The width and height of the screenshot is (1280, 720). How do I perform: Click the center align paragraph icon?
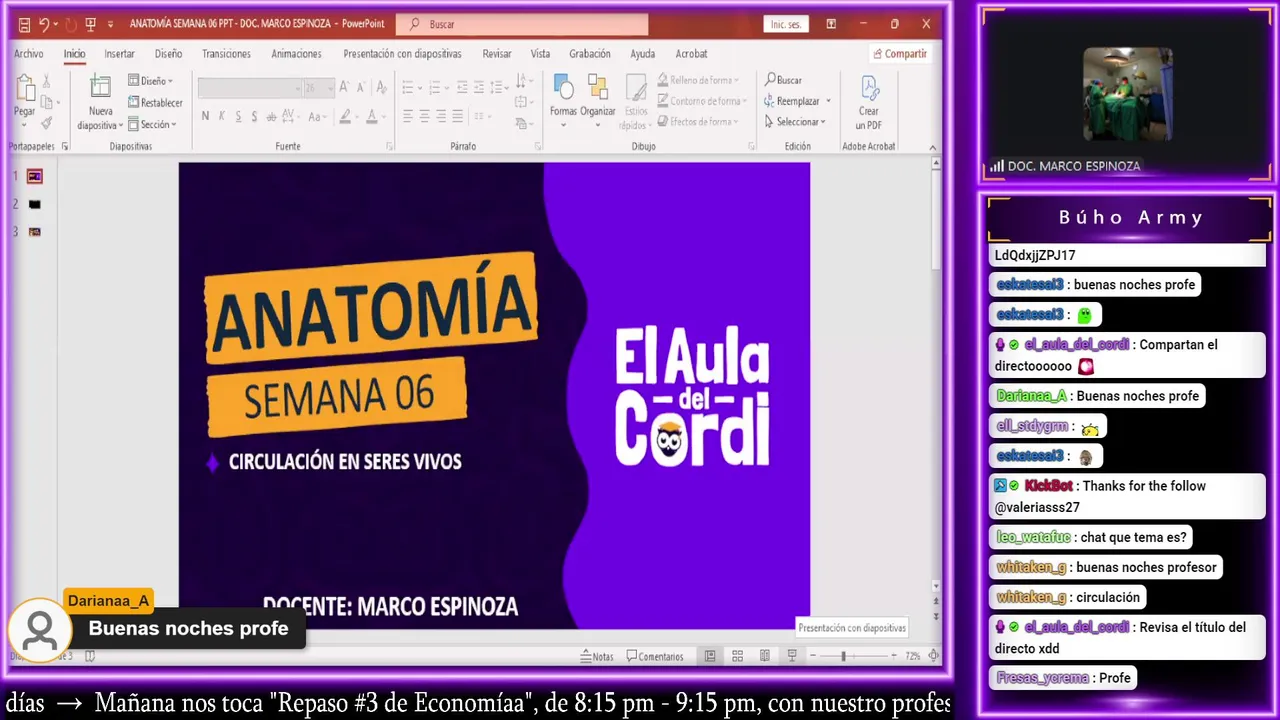424,116
